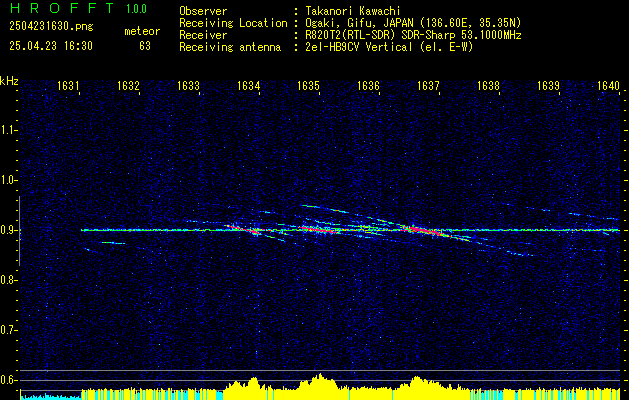Click the 1.1 kHz frequency label
This screenshot has width=629, height=400.
8,130
